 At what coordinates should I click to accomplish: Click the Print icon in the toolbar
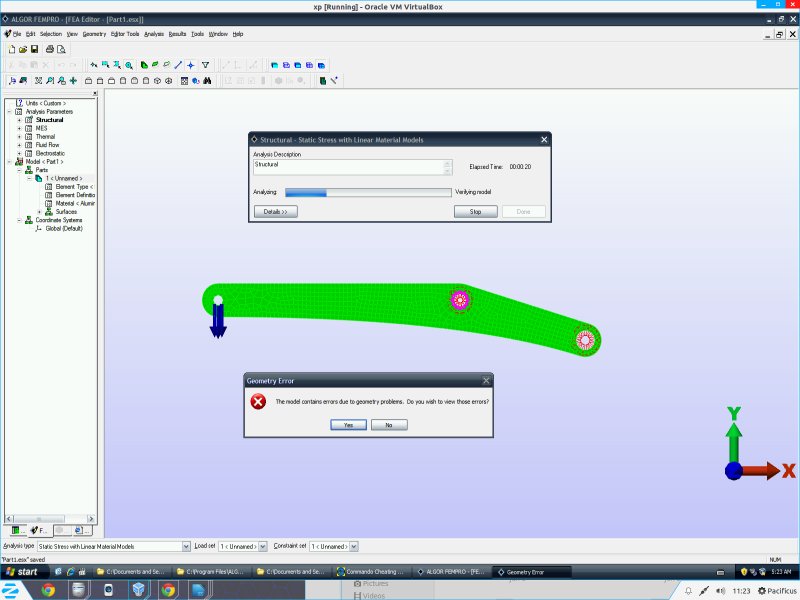[49, 49]
